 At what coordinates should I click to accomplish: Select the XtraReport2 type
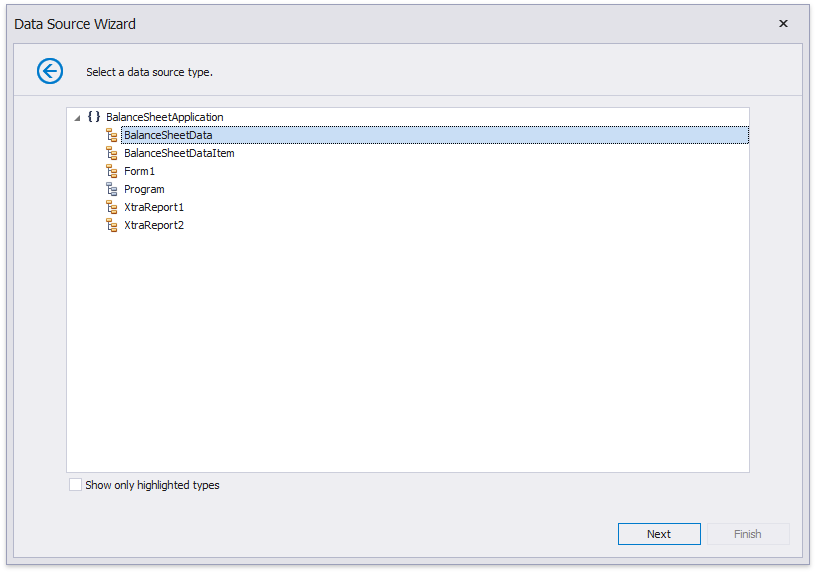pyautogui.click(x=154, y=225)
